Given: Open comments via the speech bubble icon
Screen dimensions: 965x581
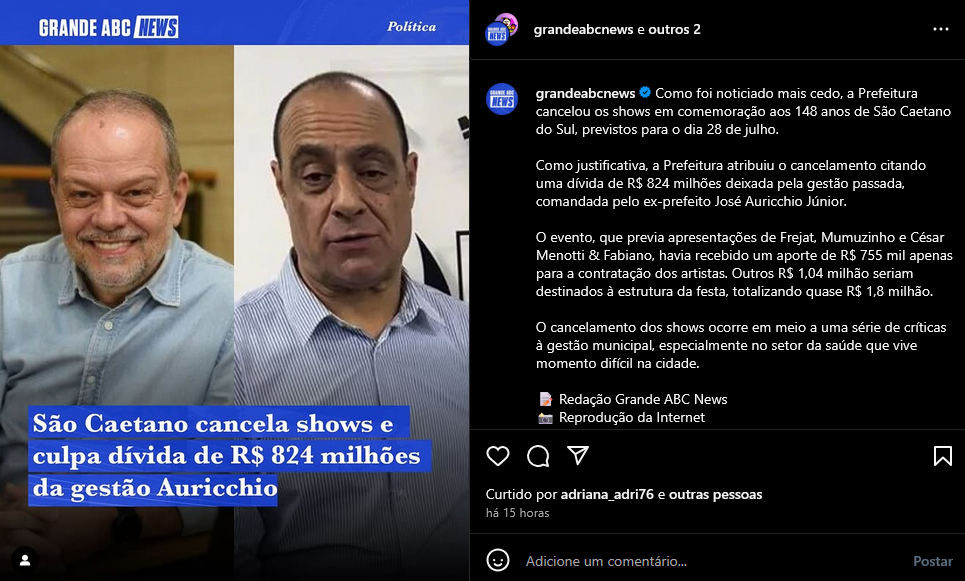Looking at the screenshot, I should coord(538,456).
